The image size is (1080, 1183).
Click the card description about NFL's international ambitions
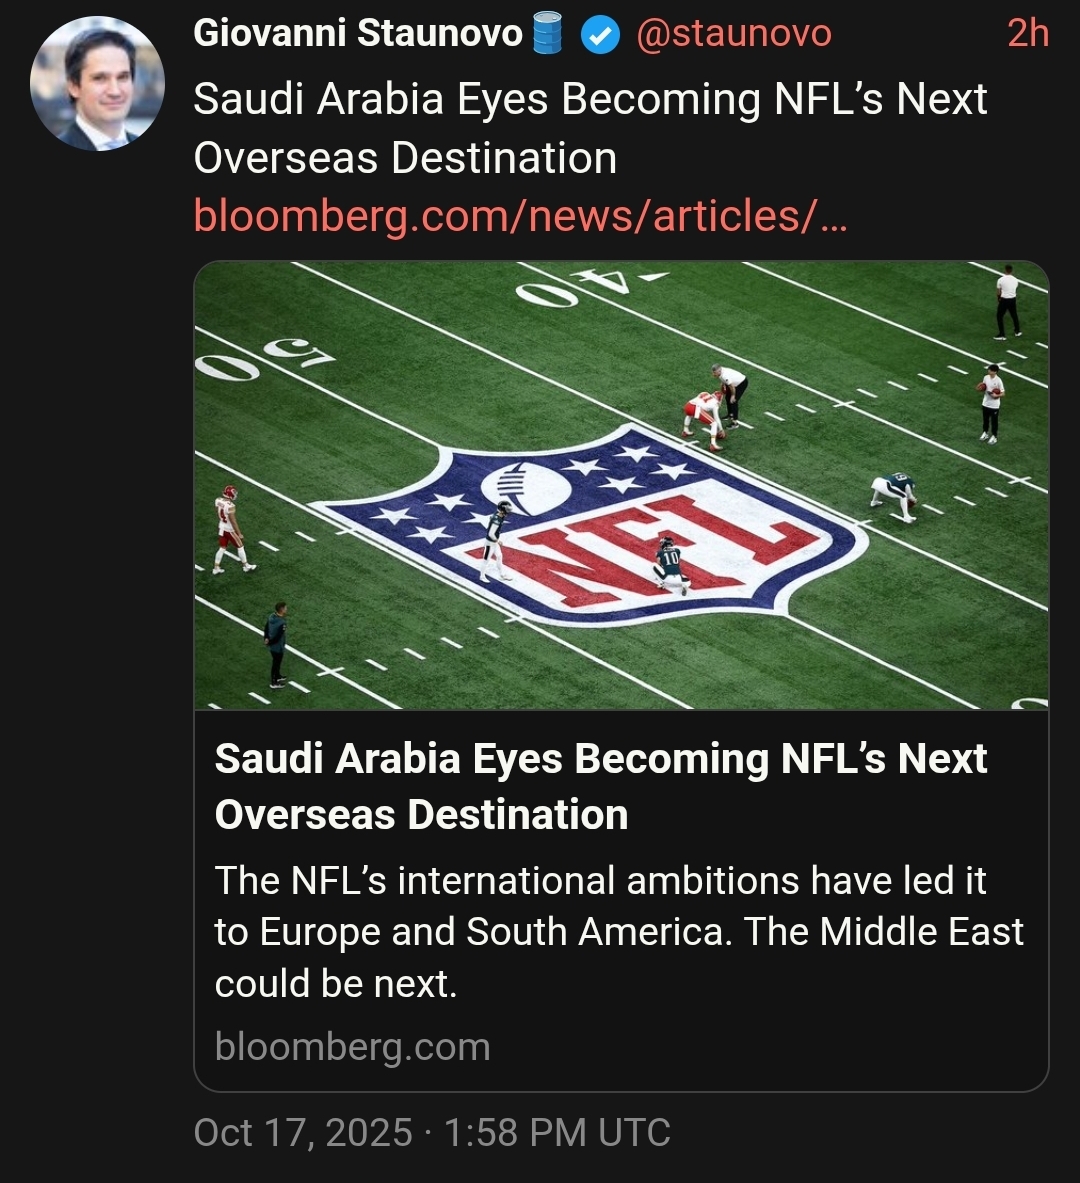point(618,932)
